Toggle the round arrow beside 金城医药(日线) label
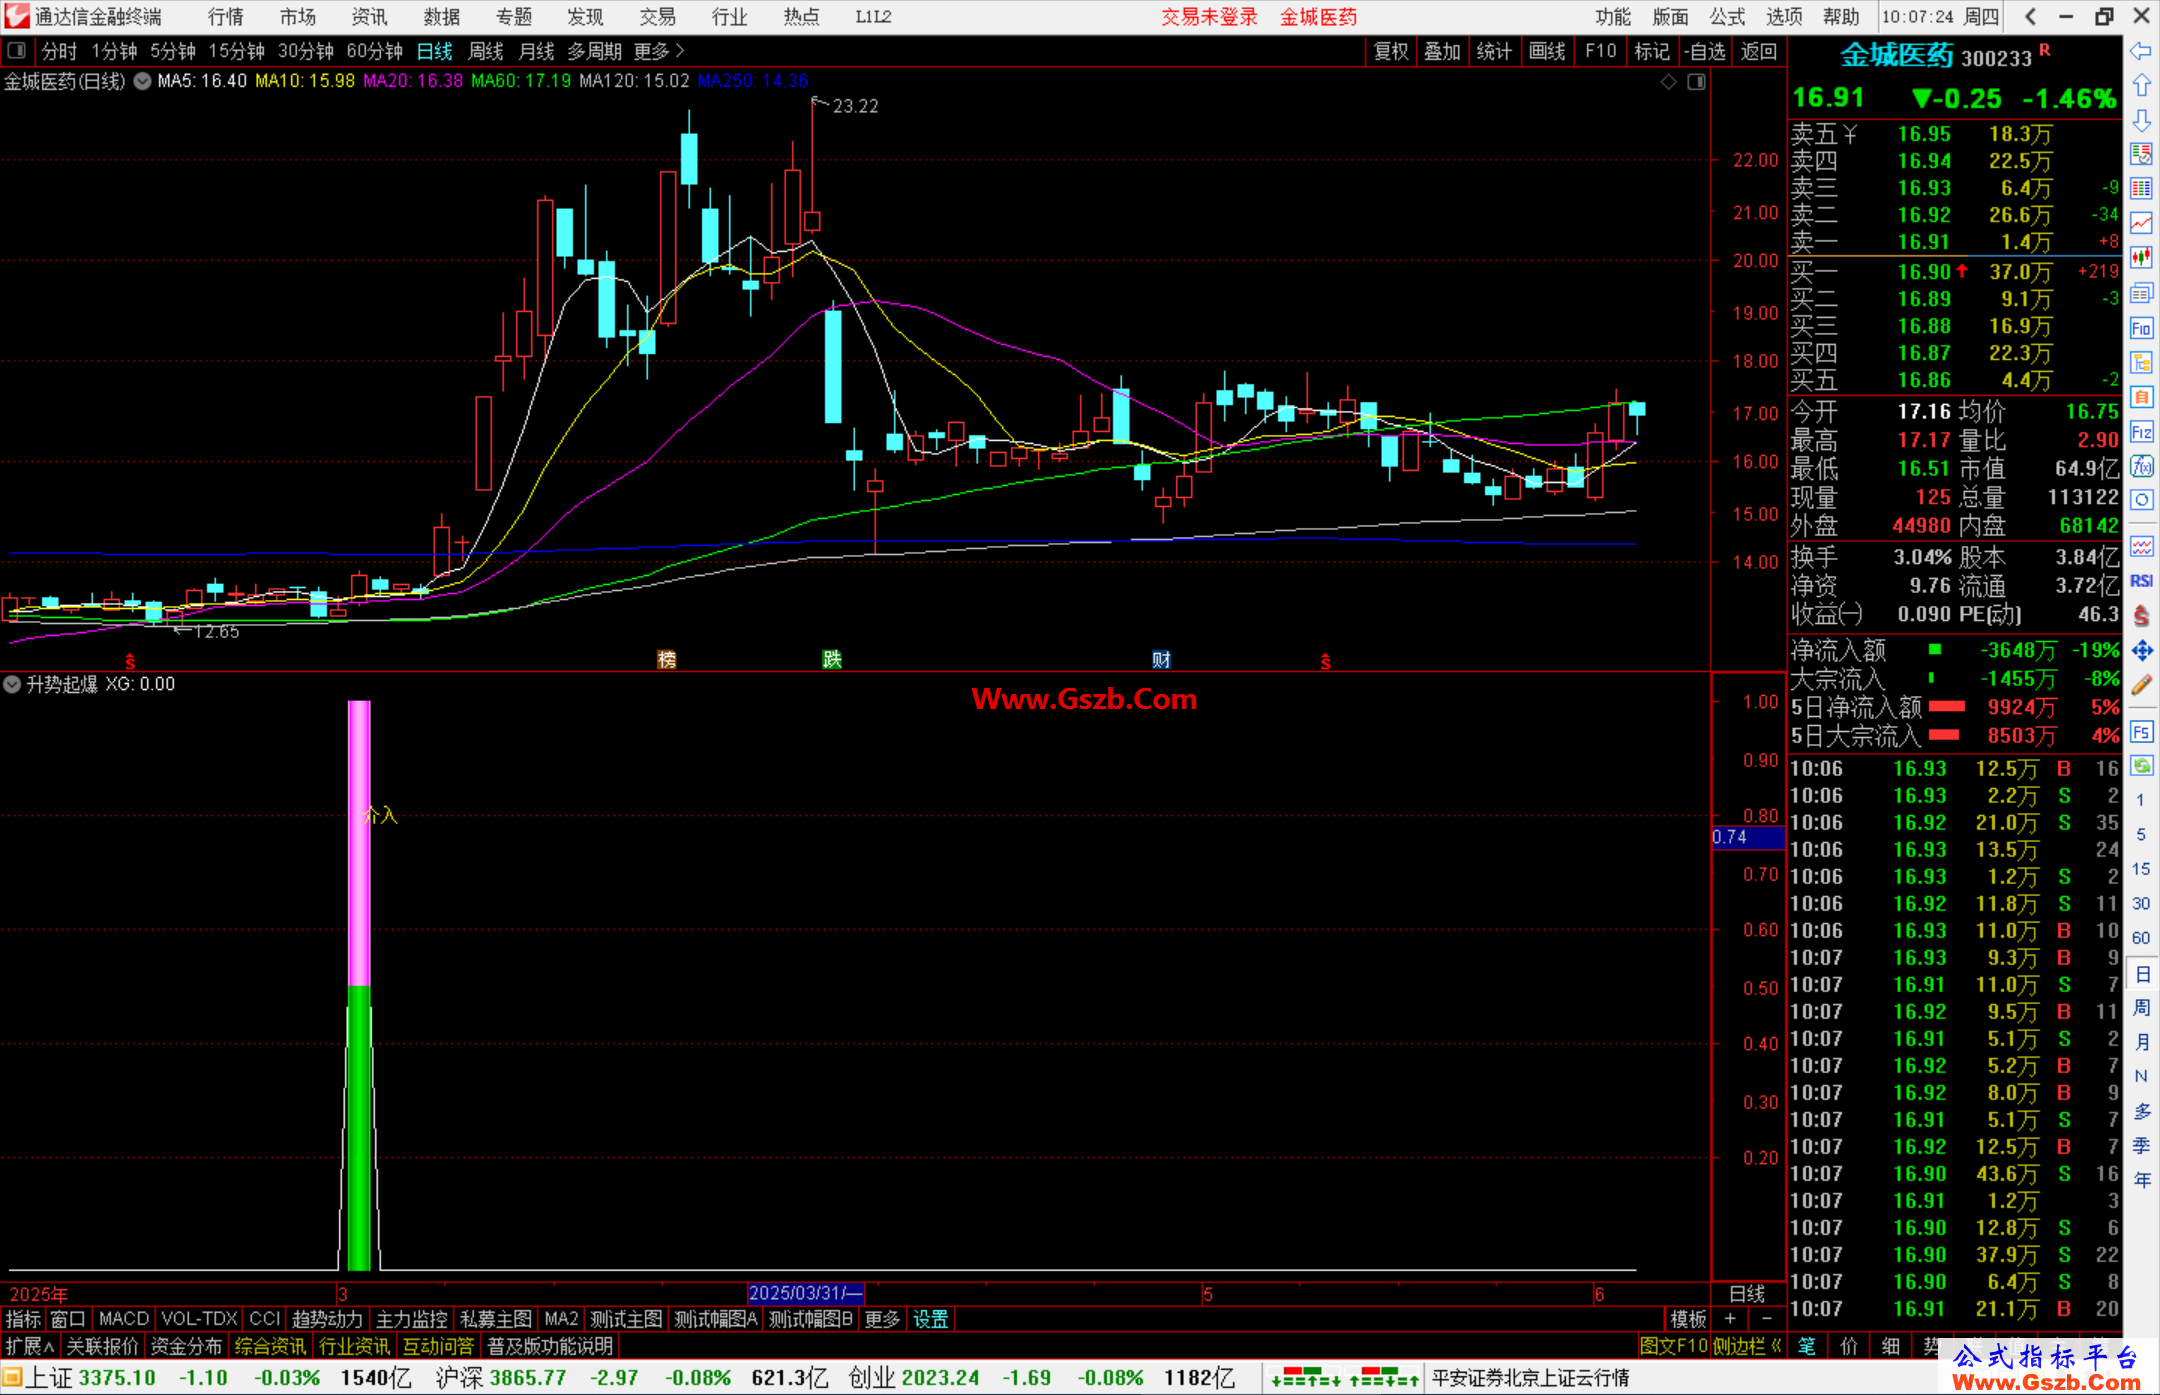Screen dimensions: 2160x1395 (142, 81)
